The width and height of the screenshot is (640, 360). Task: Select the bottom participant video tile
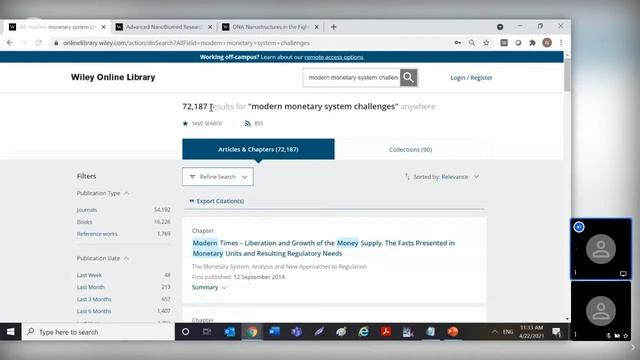coord(601,311)
